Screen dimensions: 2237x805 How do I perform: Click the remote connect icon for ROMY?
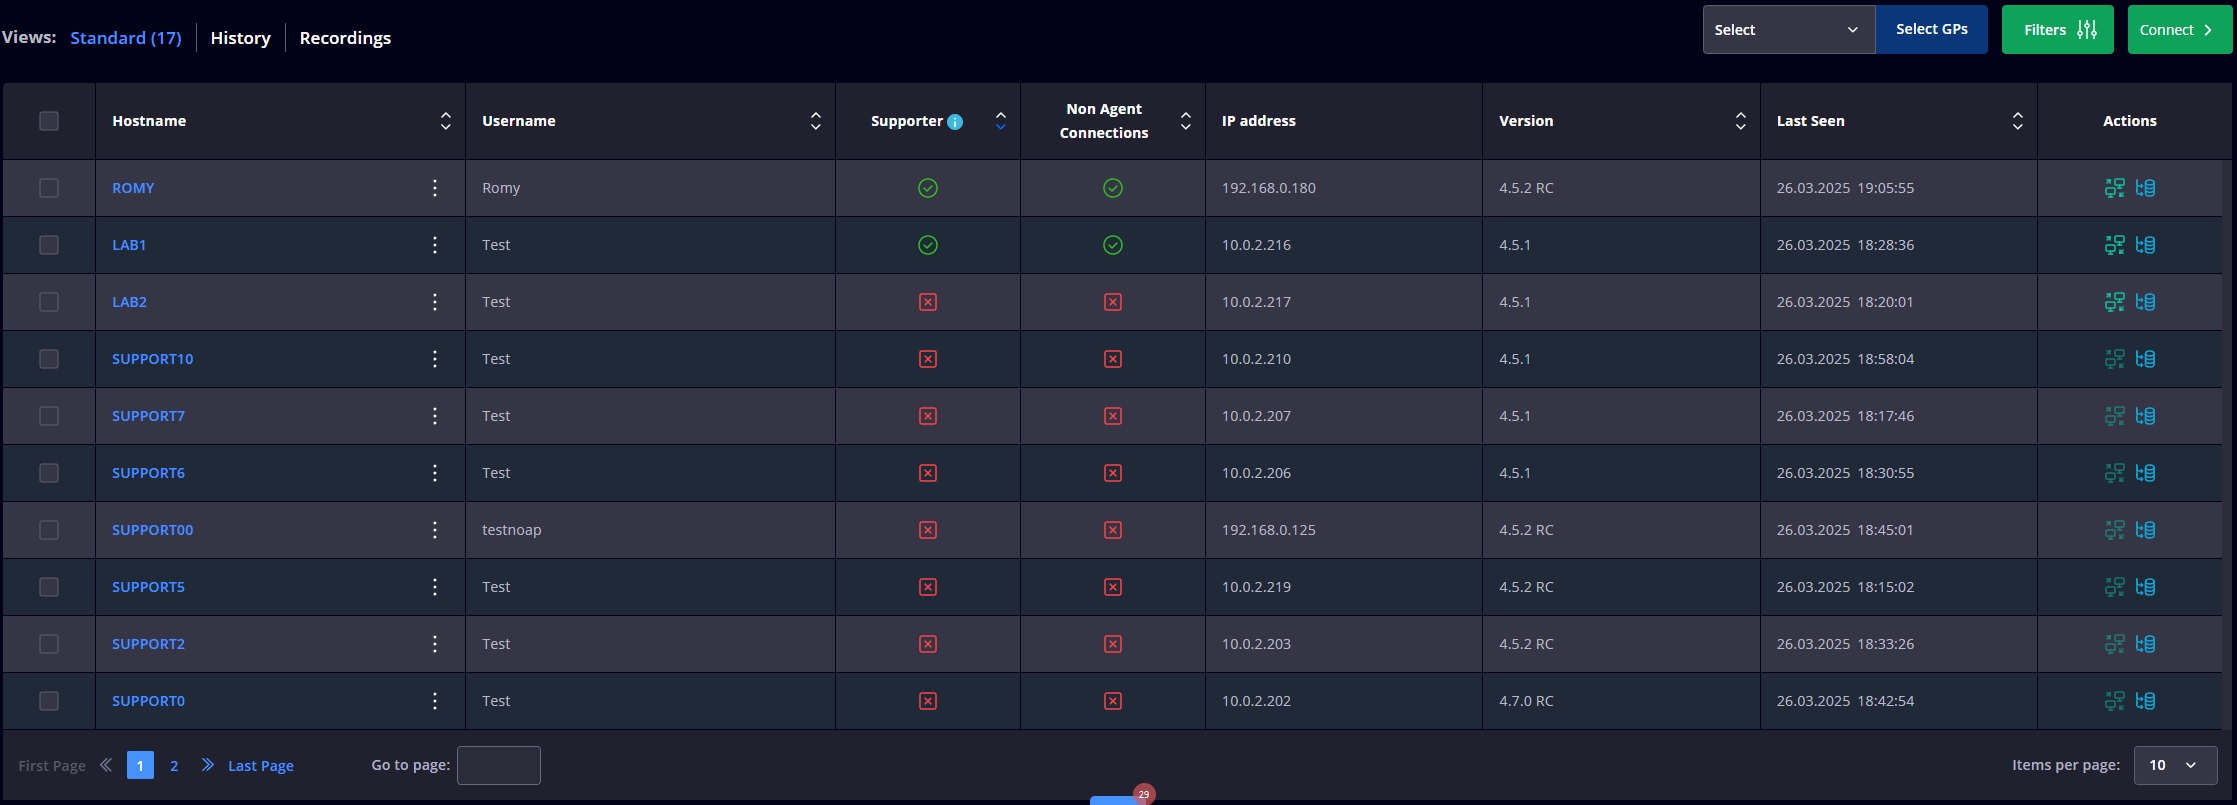point(2114,188)
